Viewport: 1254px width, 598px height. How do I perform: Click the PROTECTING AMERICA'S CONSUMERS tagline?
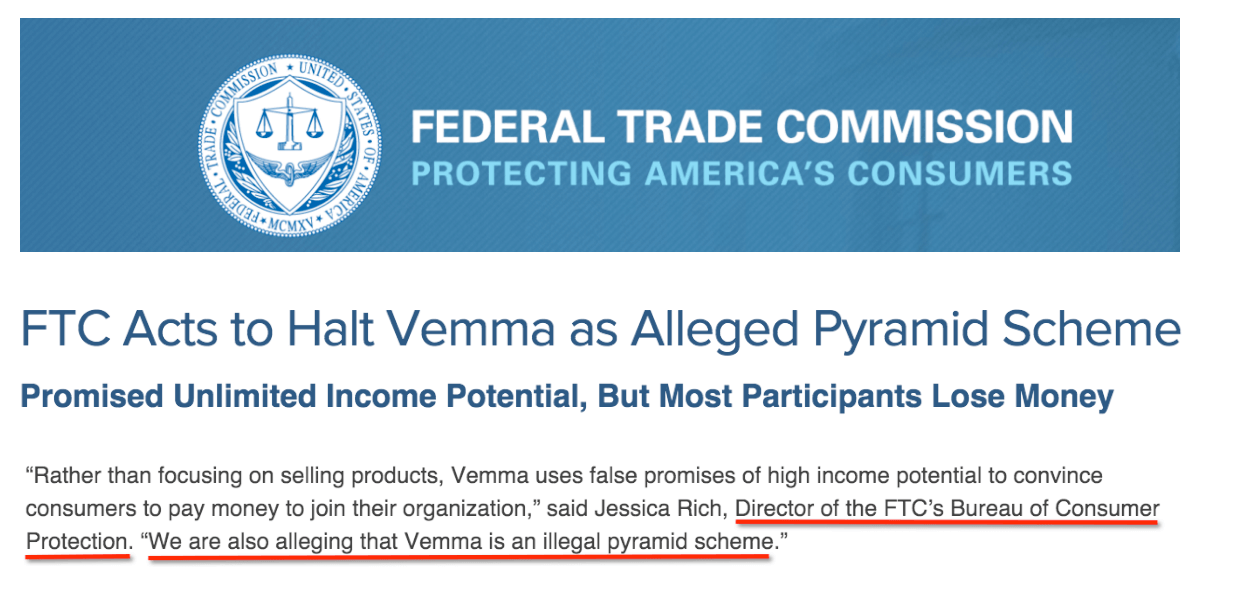coord(742,173)
